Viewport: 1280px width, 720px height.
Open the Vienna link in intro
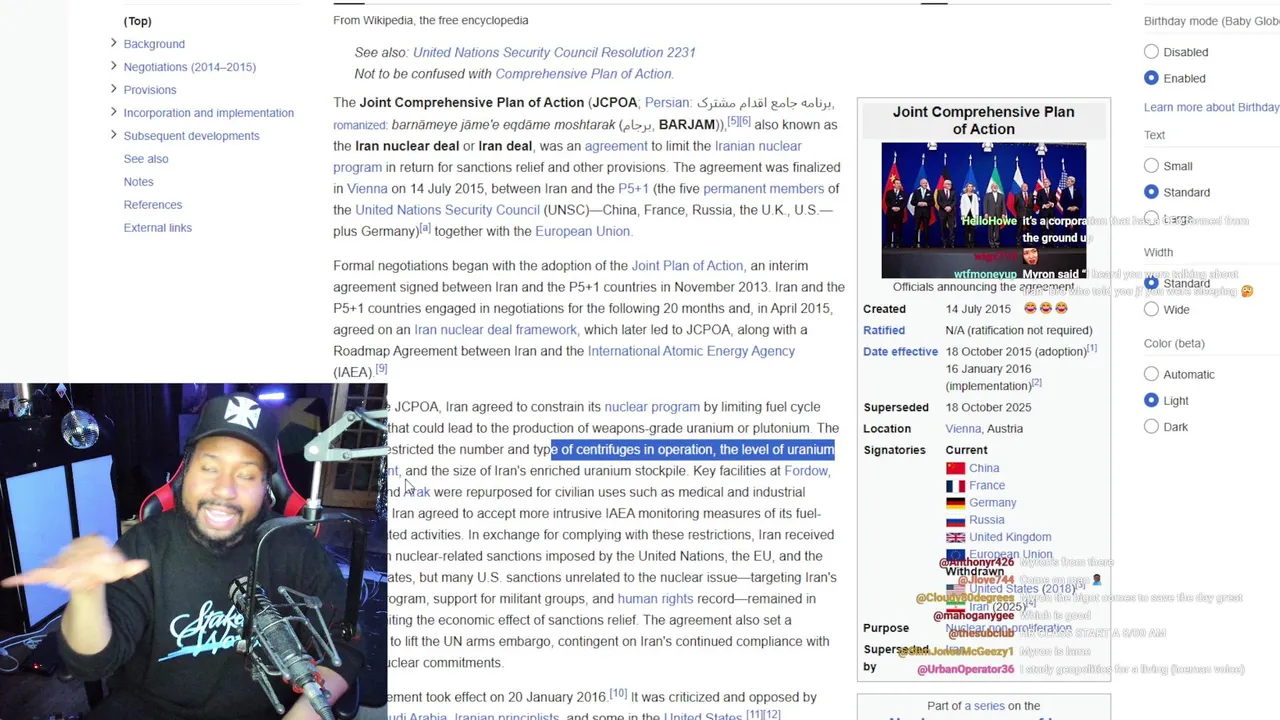pyautogui.click(x=367, y=189)
